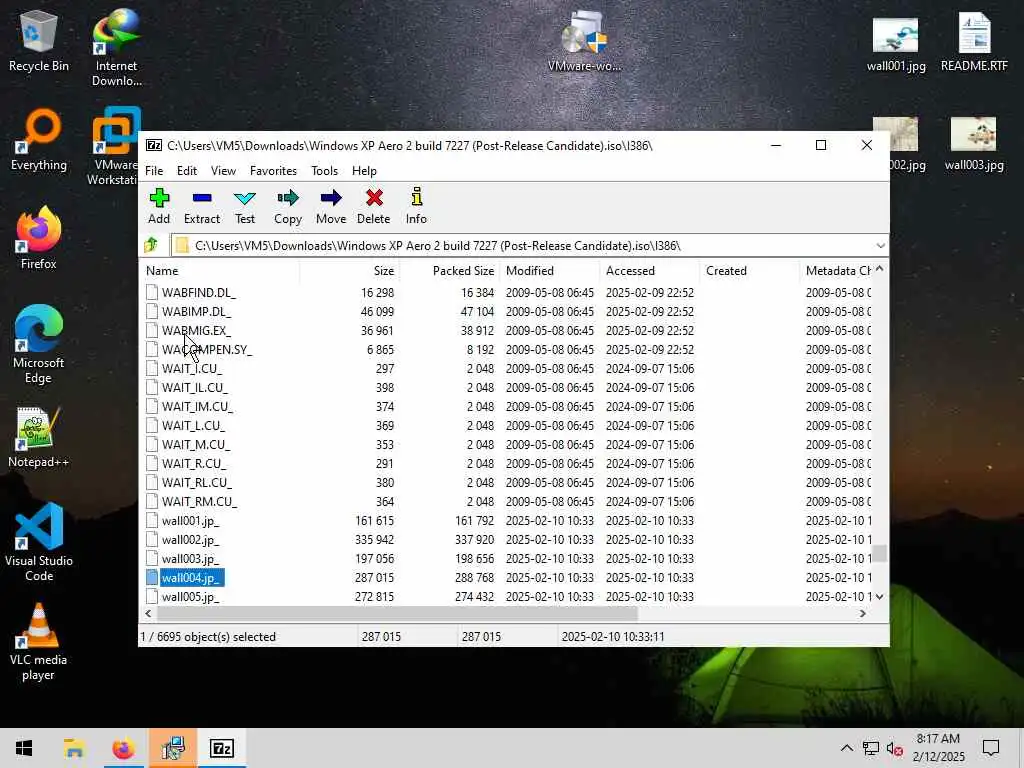Viewport: 1024px width, 768px height.
Task: Select the WAIT_M.CU_ file
Action: [x=196, y=445]
